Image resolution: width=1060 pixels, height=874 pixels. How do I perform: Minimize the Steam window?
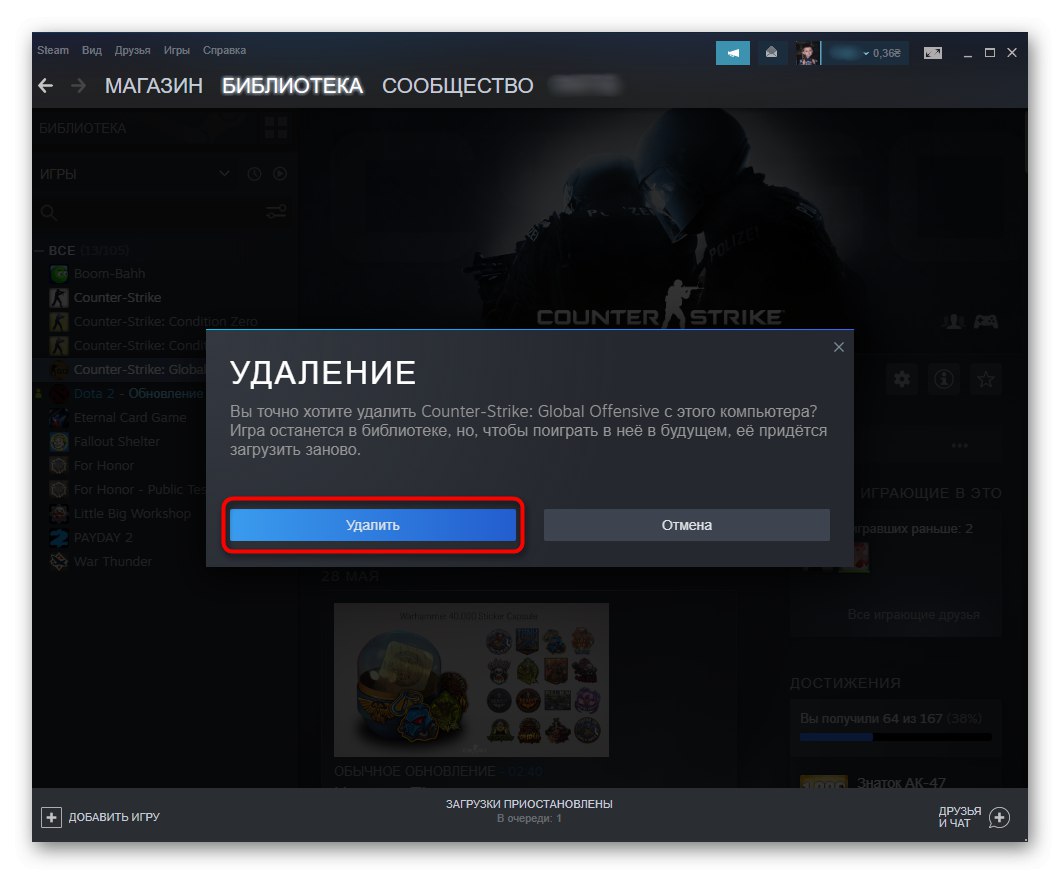click(967, 53)
